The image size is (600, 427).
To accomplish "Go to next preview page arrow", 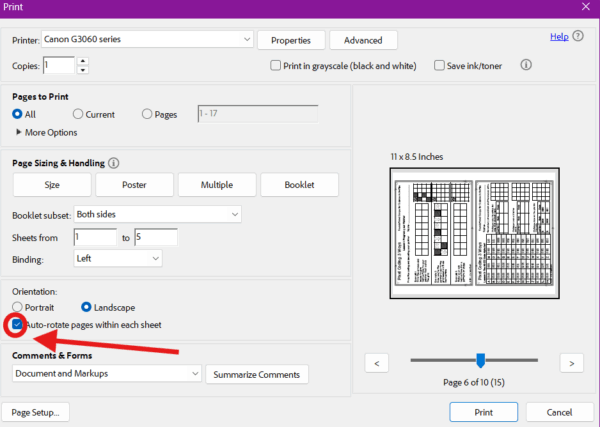I will point(571,363).
